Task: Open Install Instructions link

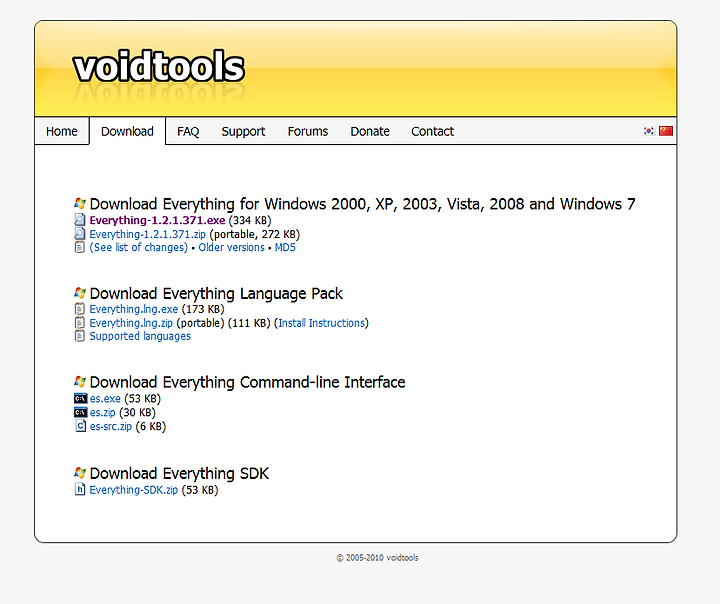Action: point(321,323)
